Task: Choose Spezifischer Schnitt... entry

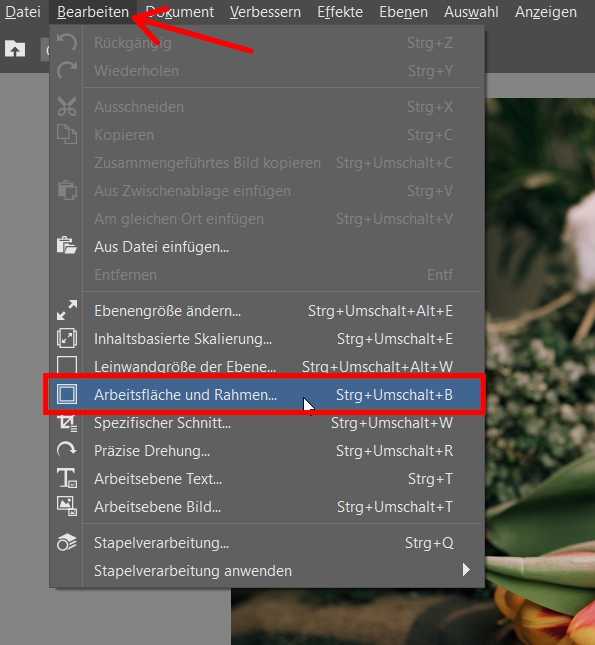Action: coord(267,423)
